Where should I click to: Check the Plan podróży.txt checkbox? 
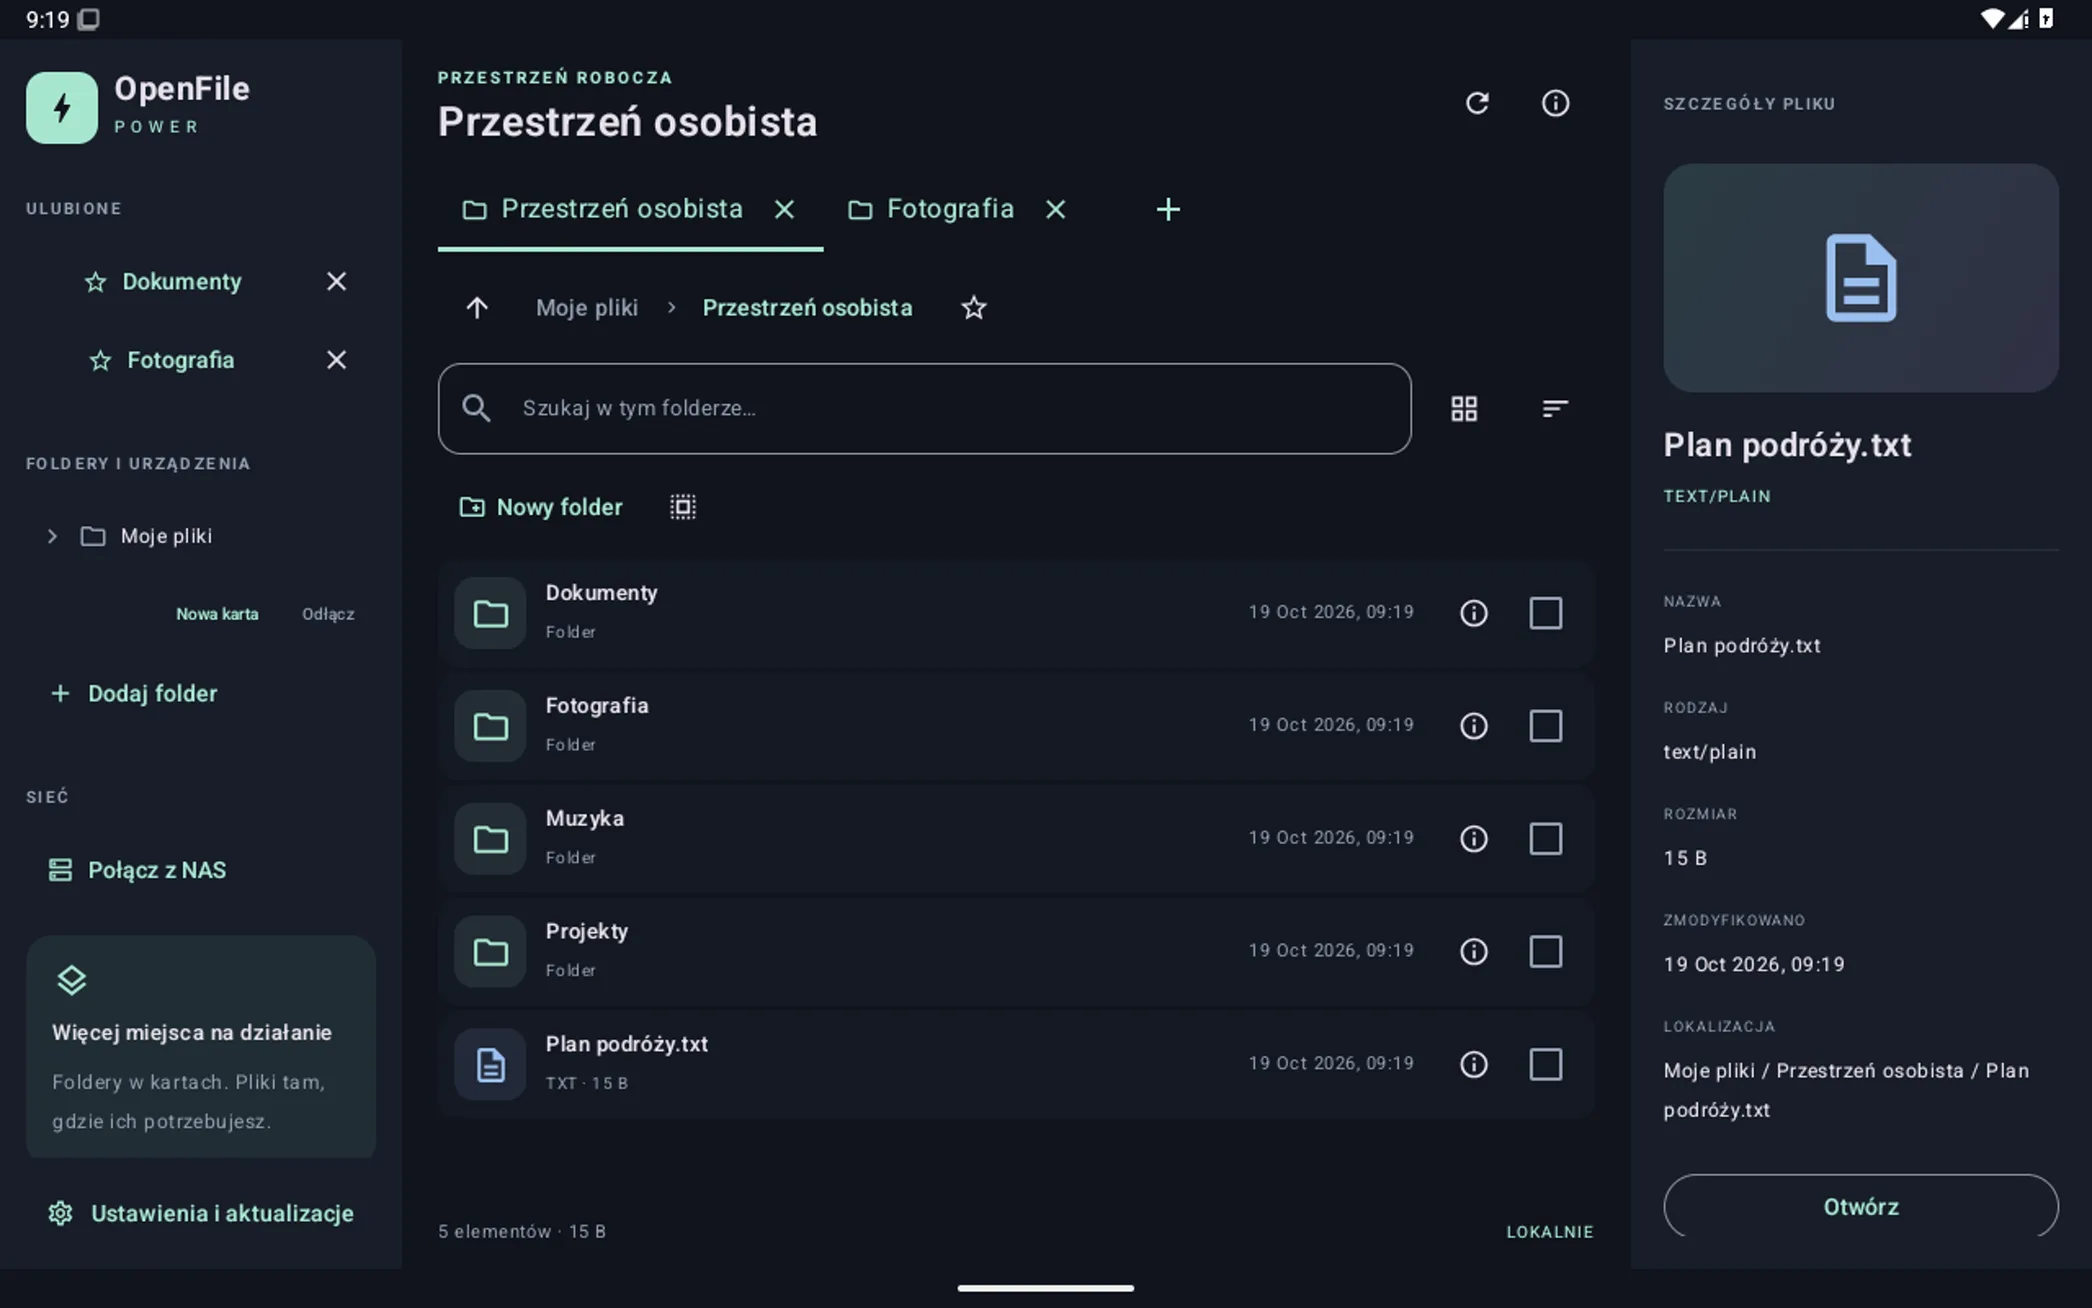point(1546,1064)
